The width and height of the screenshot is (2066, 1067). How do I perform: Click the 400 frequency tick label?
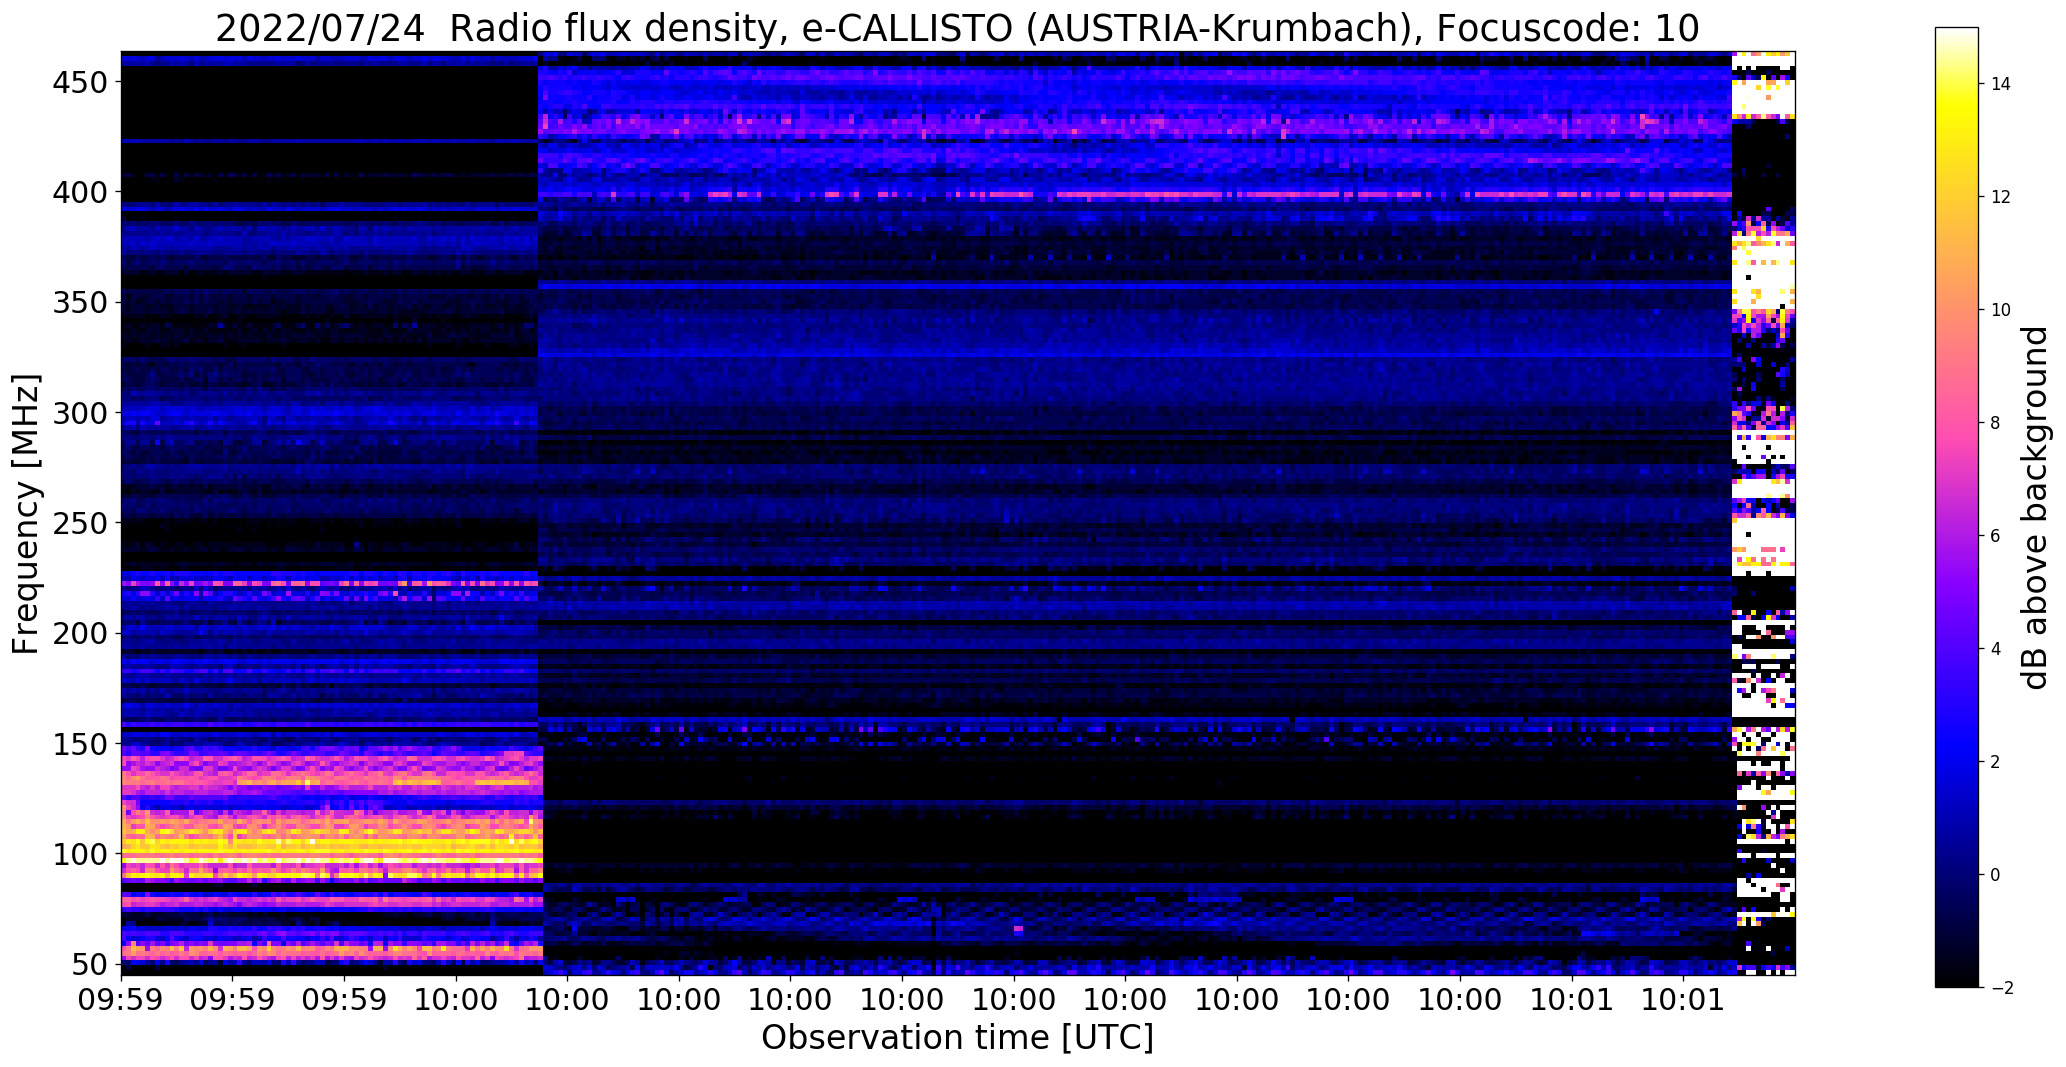(79, 192)
